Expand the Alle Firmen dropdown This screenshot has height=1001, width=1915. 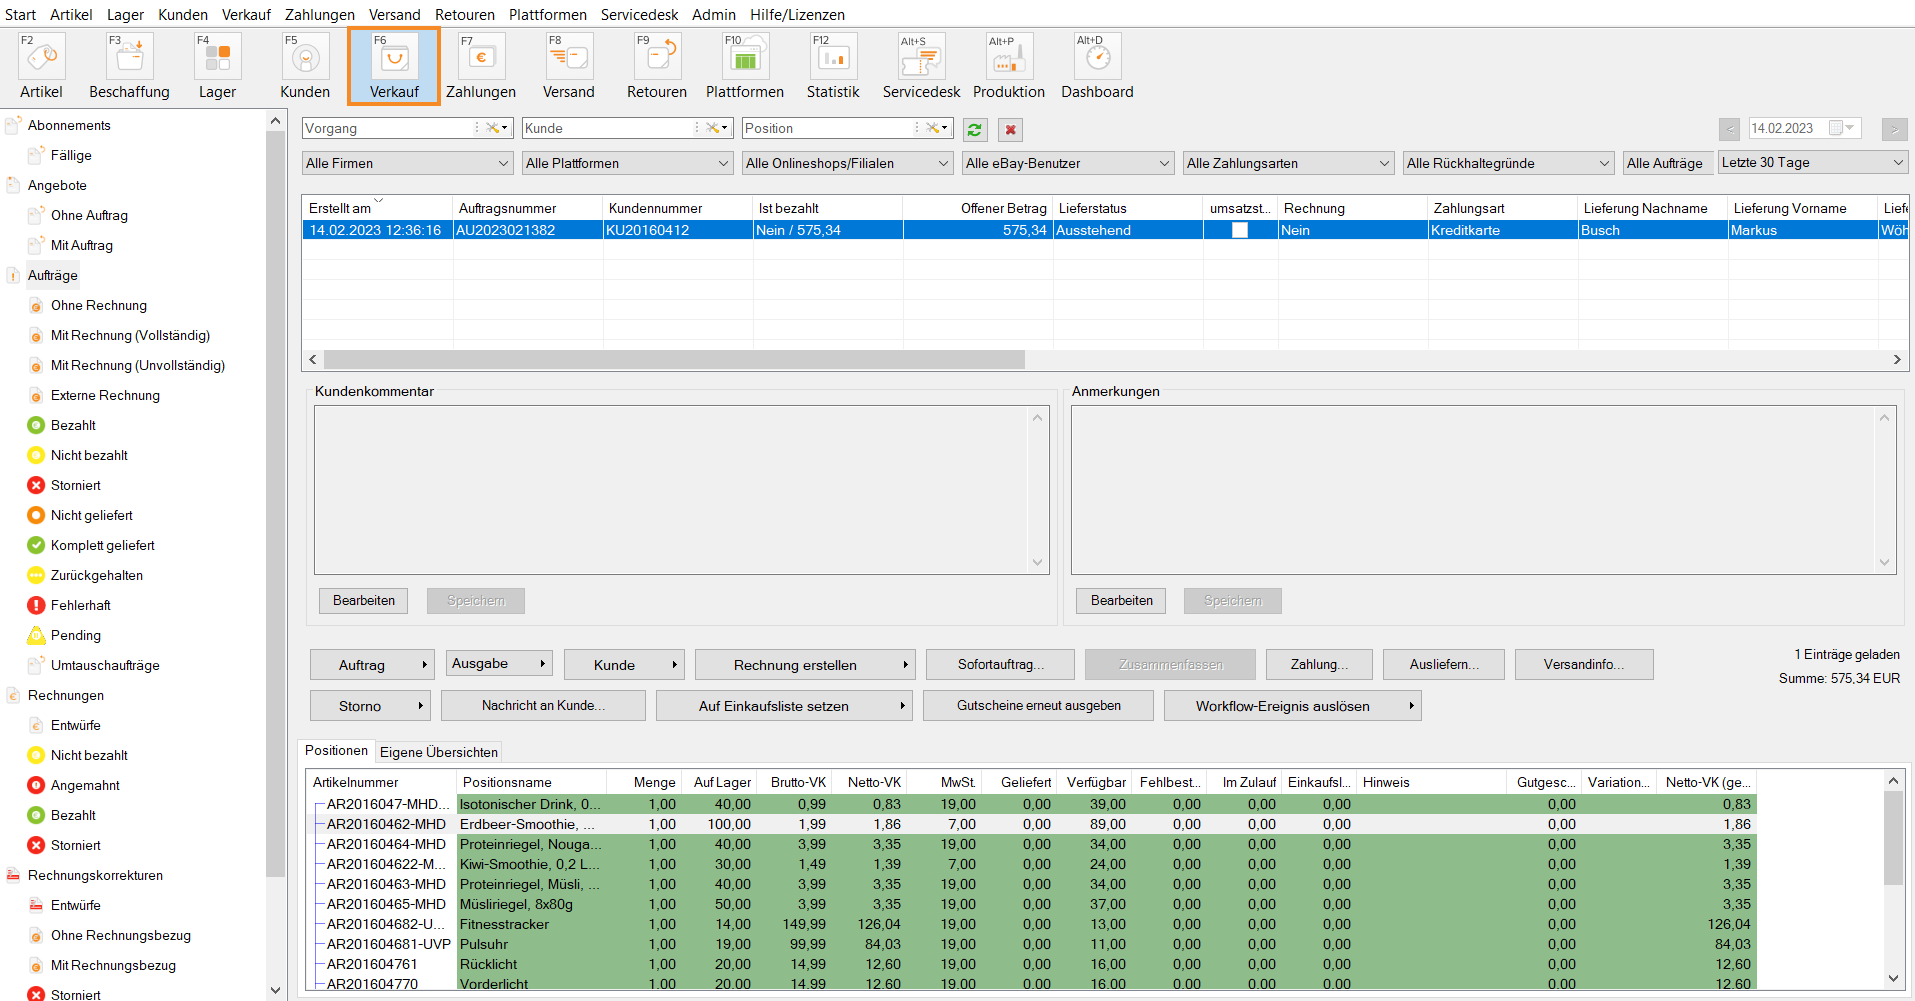(408, 163)
